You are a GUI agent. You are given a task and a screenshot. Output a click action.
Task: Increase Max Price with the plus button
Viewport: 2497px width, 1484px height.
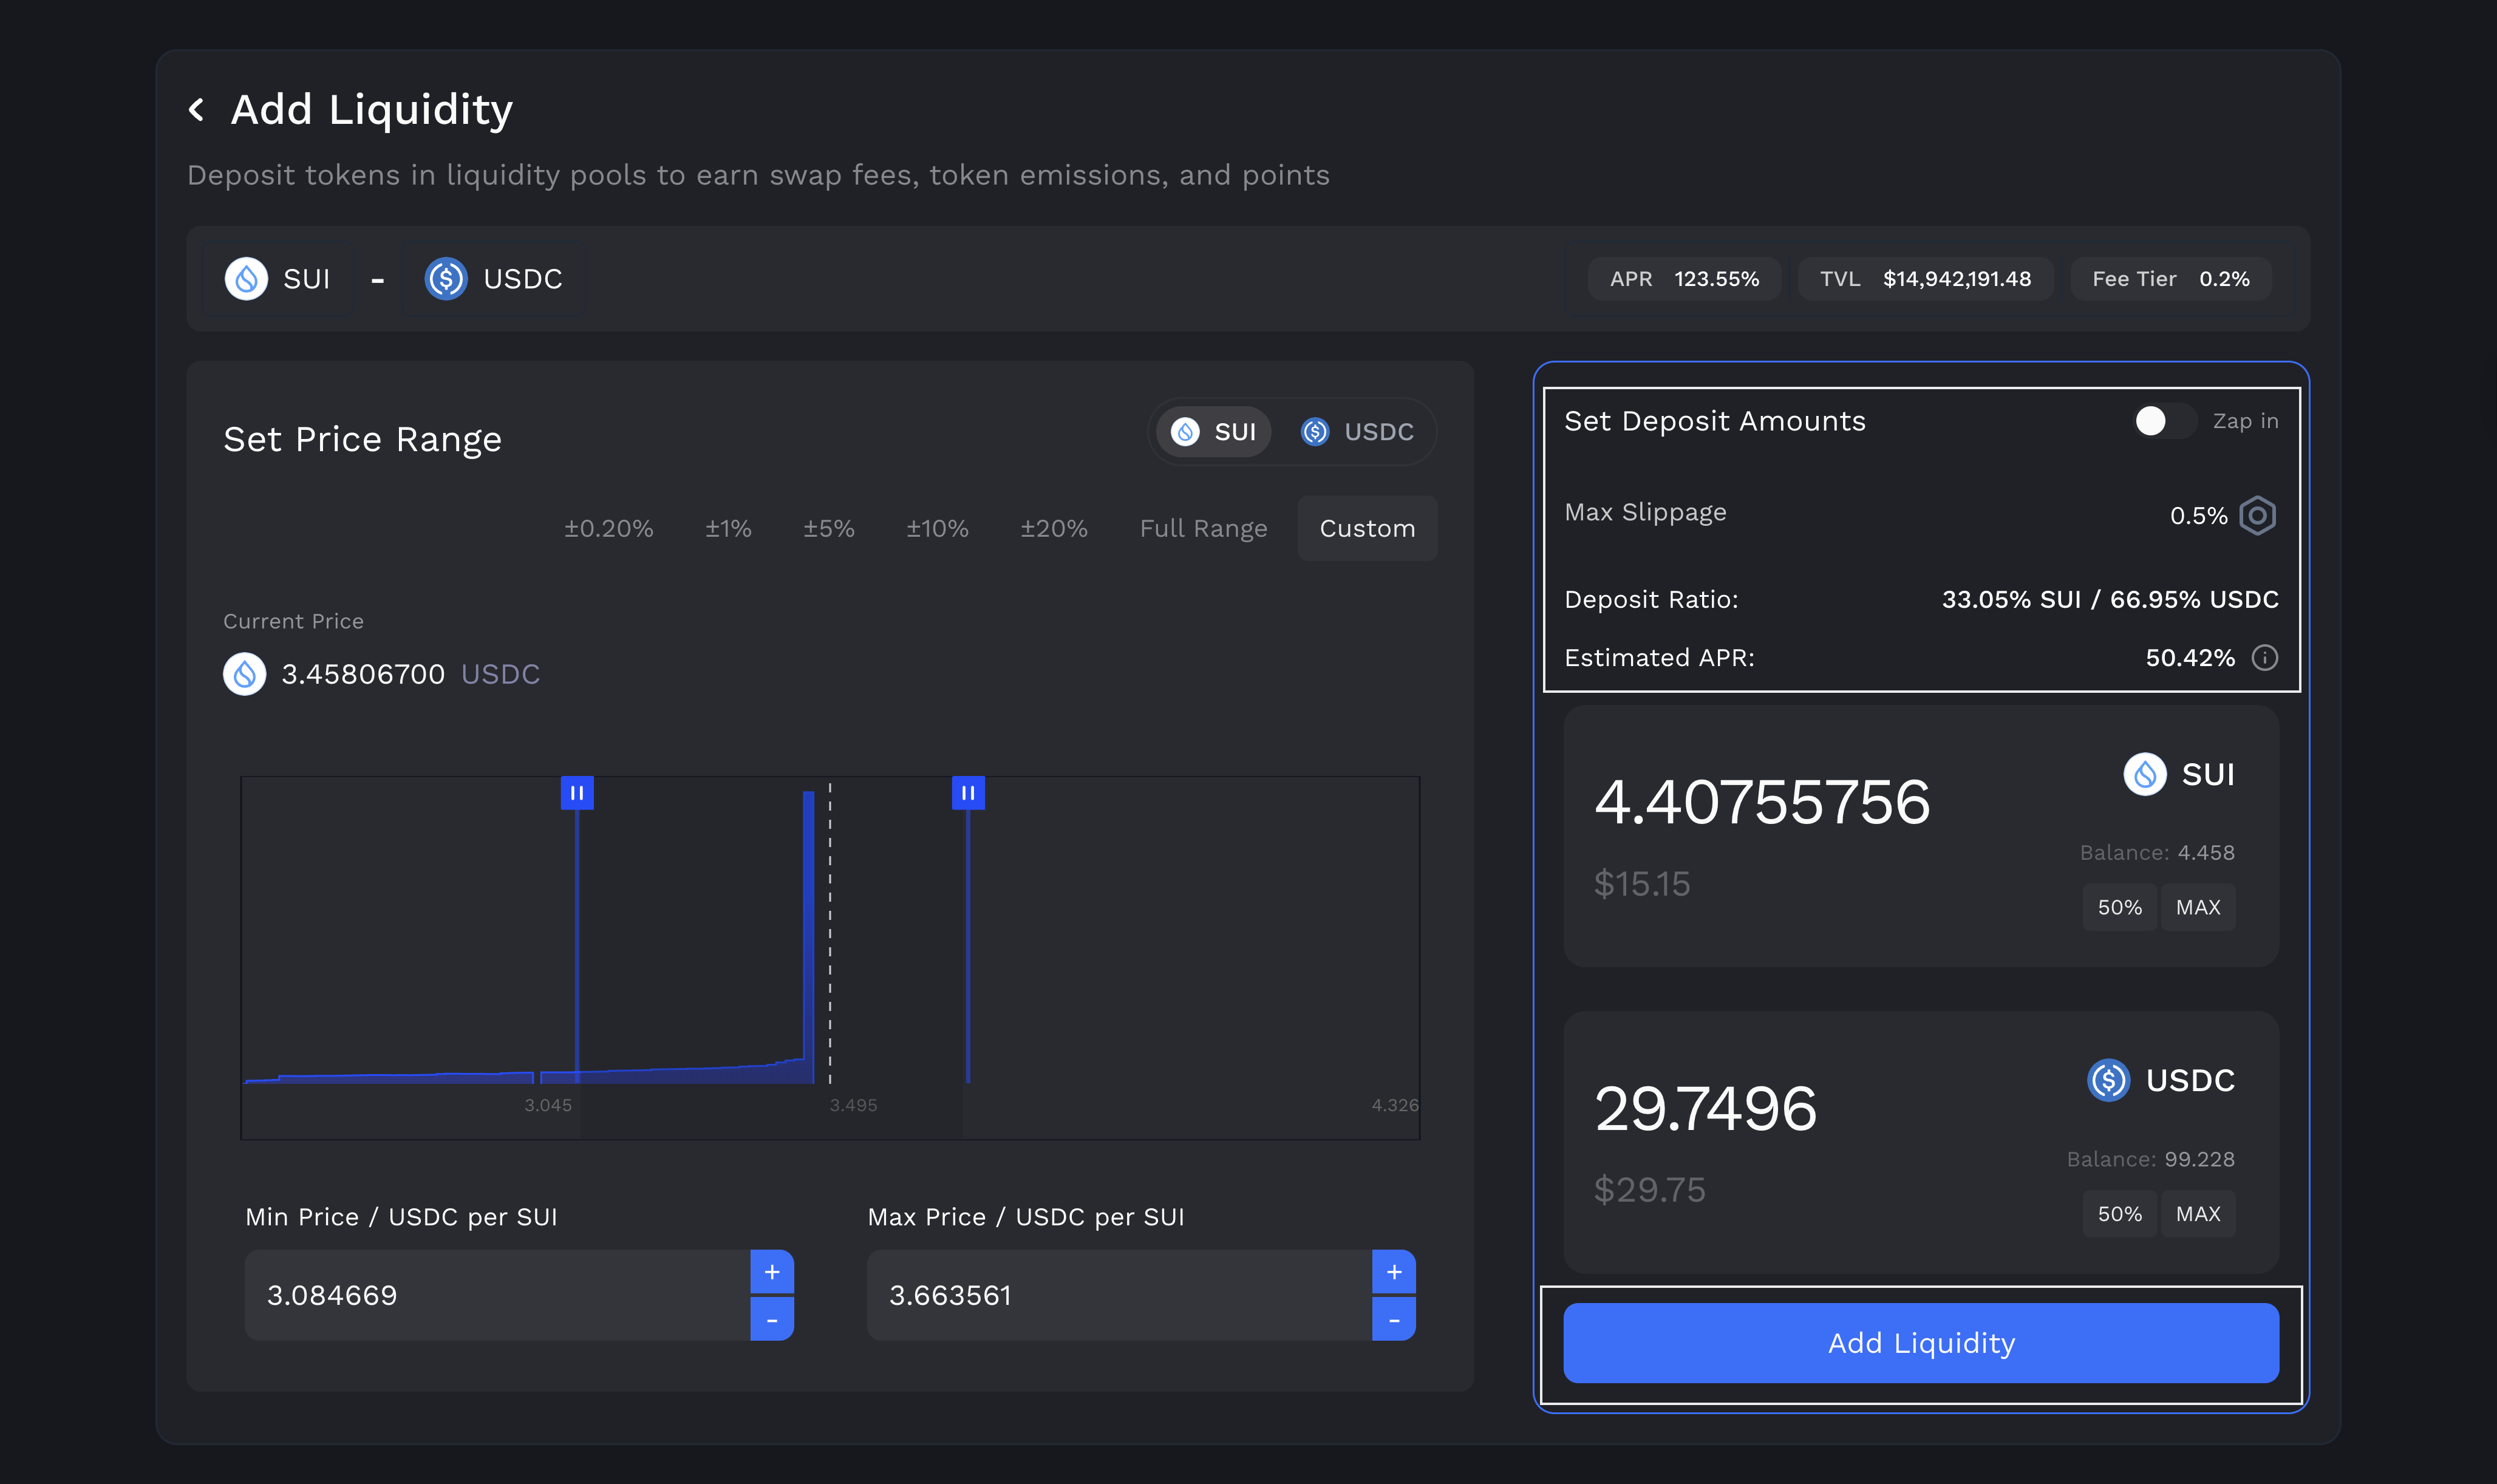pyautogui.click(x=1394, y=1272)
